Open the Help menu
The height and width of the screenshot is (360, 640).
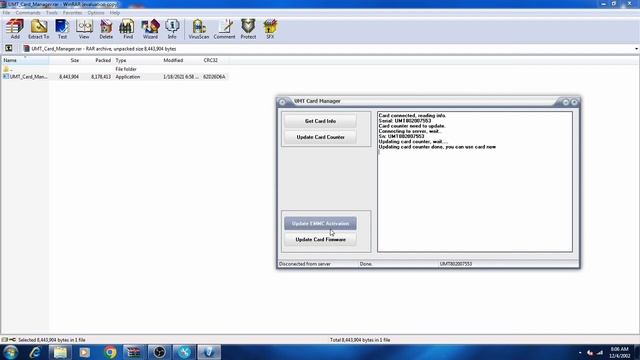115,13
